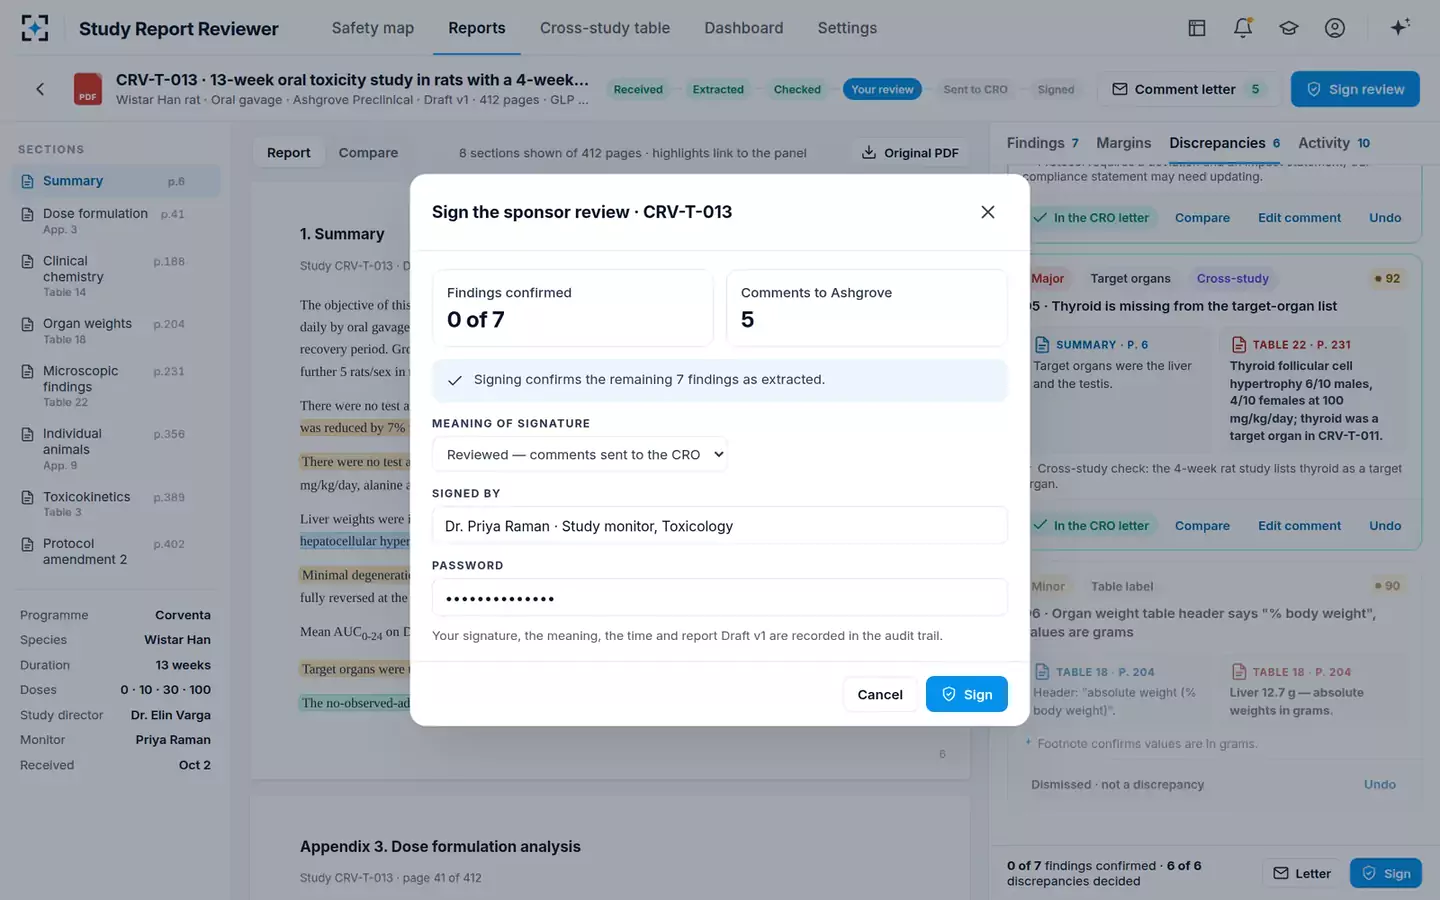1440x900 pixels.
Task: Click the Appendix 3 Dose formulation analysis heading
Action: click(440, 846)
